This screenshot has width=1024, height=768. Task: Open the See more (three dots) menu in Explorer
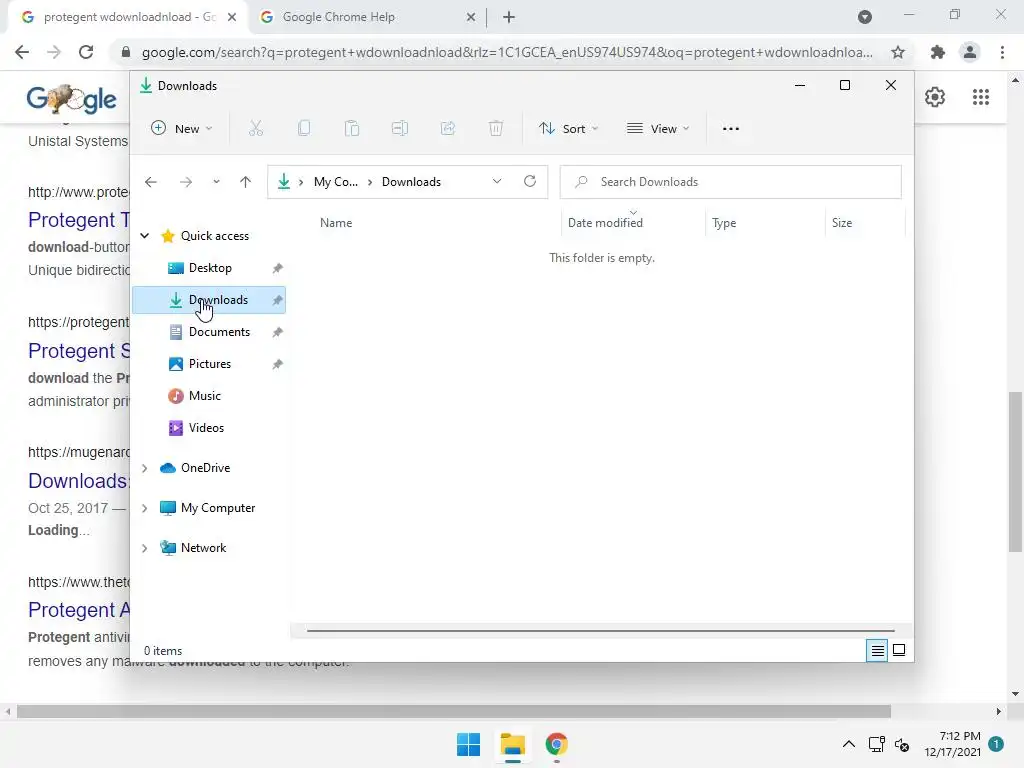click(731, 129)
